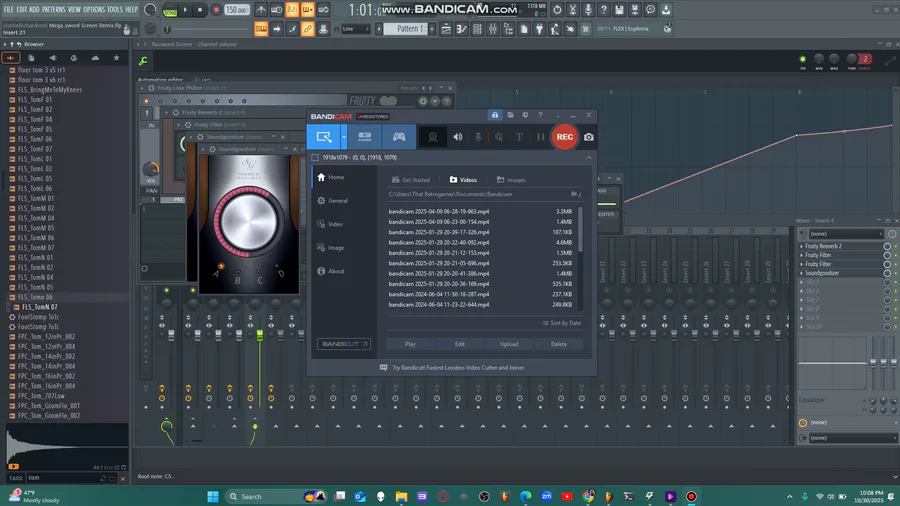Click the Play button below the video list
Screen dimensions: 900x506
point(410,344)
